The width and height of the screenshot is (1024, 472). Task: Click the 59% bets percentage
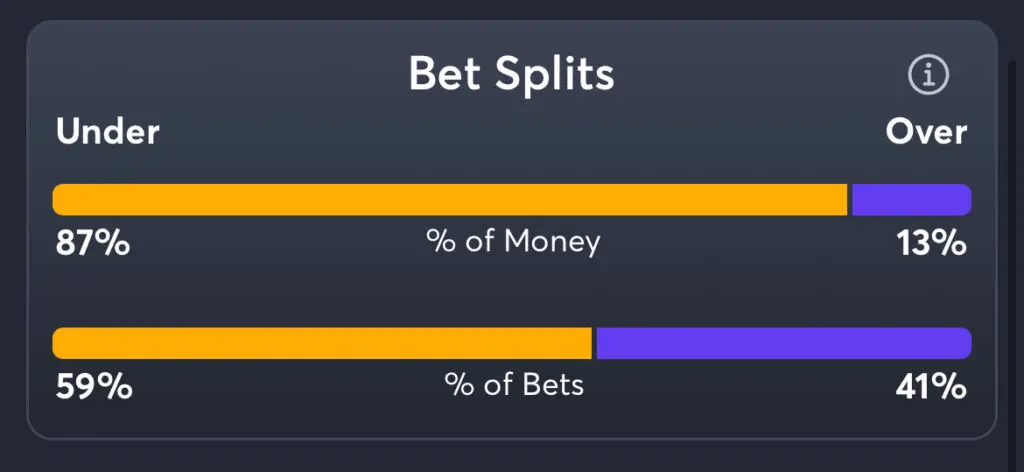tap(93, 385)
